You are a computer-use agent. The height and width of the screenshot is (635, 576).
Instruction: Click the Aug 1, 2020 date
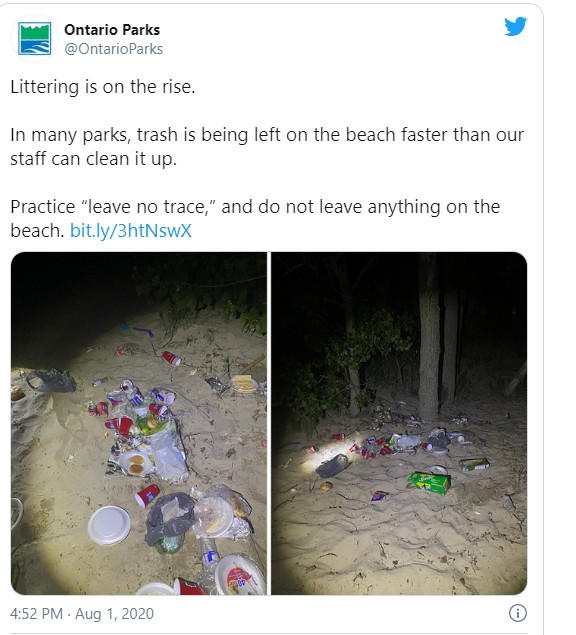pos(114,614)
